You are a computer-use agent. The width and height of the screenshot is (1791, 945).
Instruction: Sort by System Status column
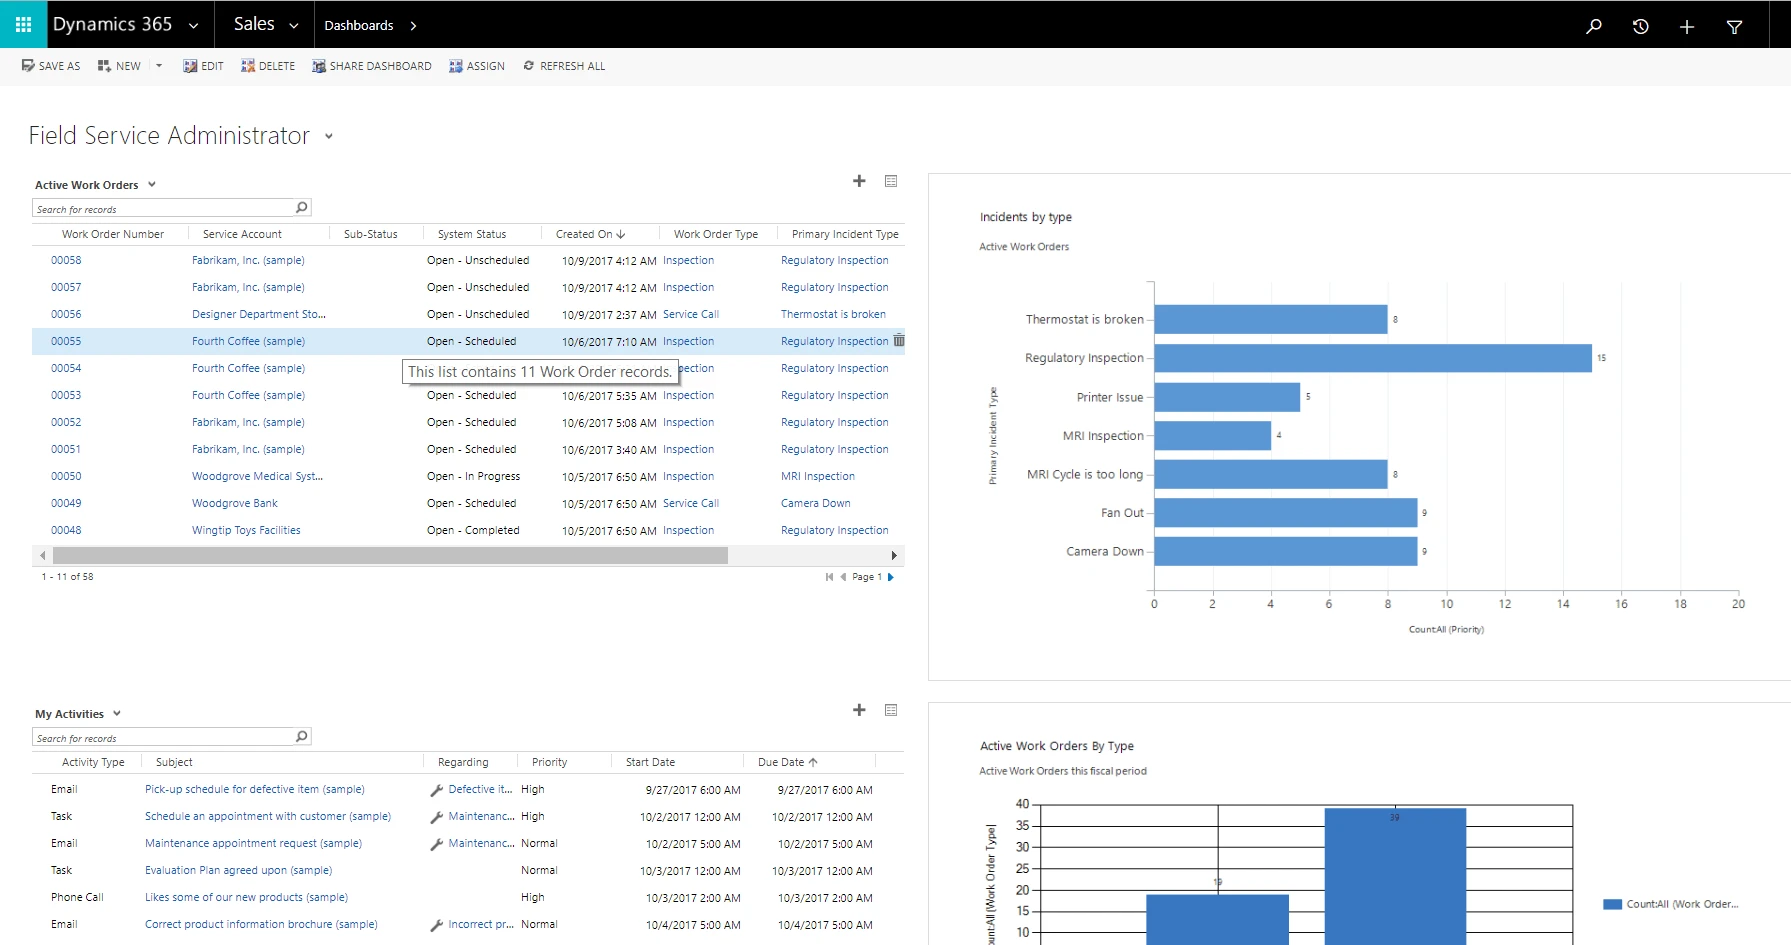tap(472, 234)
